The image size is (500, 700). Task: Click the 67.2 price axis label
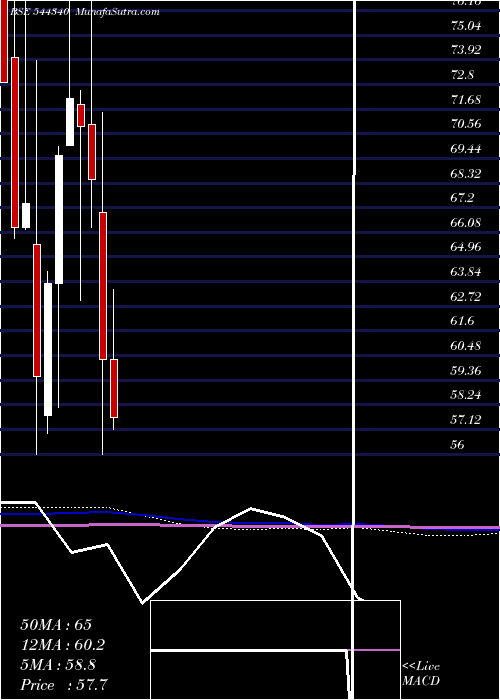(x=463, y=199)
